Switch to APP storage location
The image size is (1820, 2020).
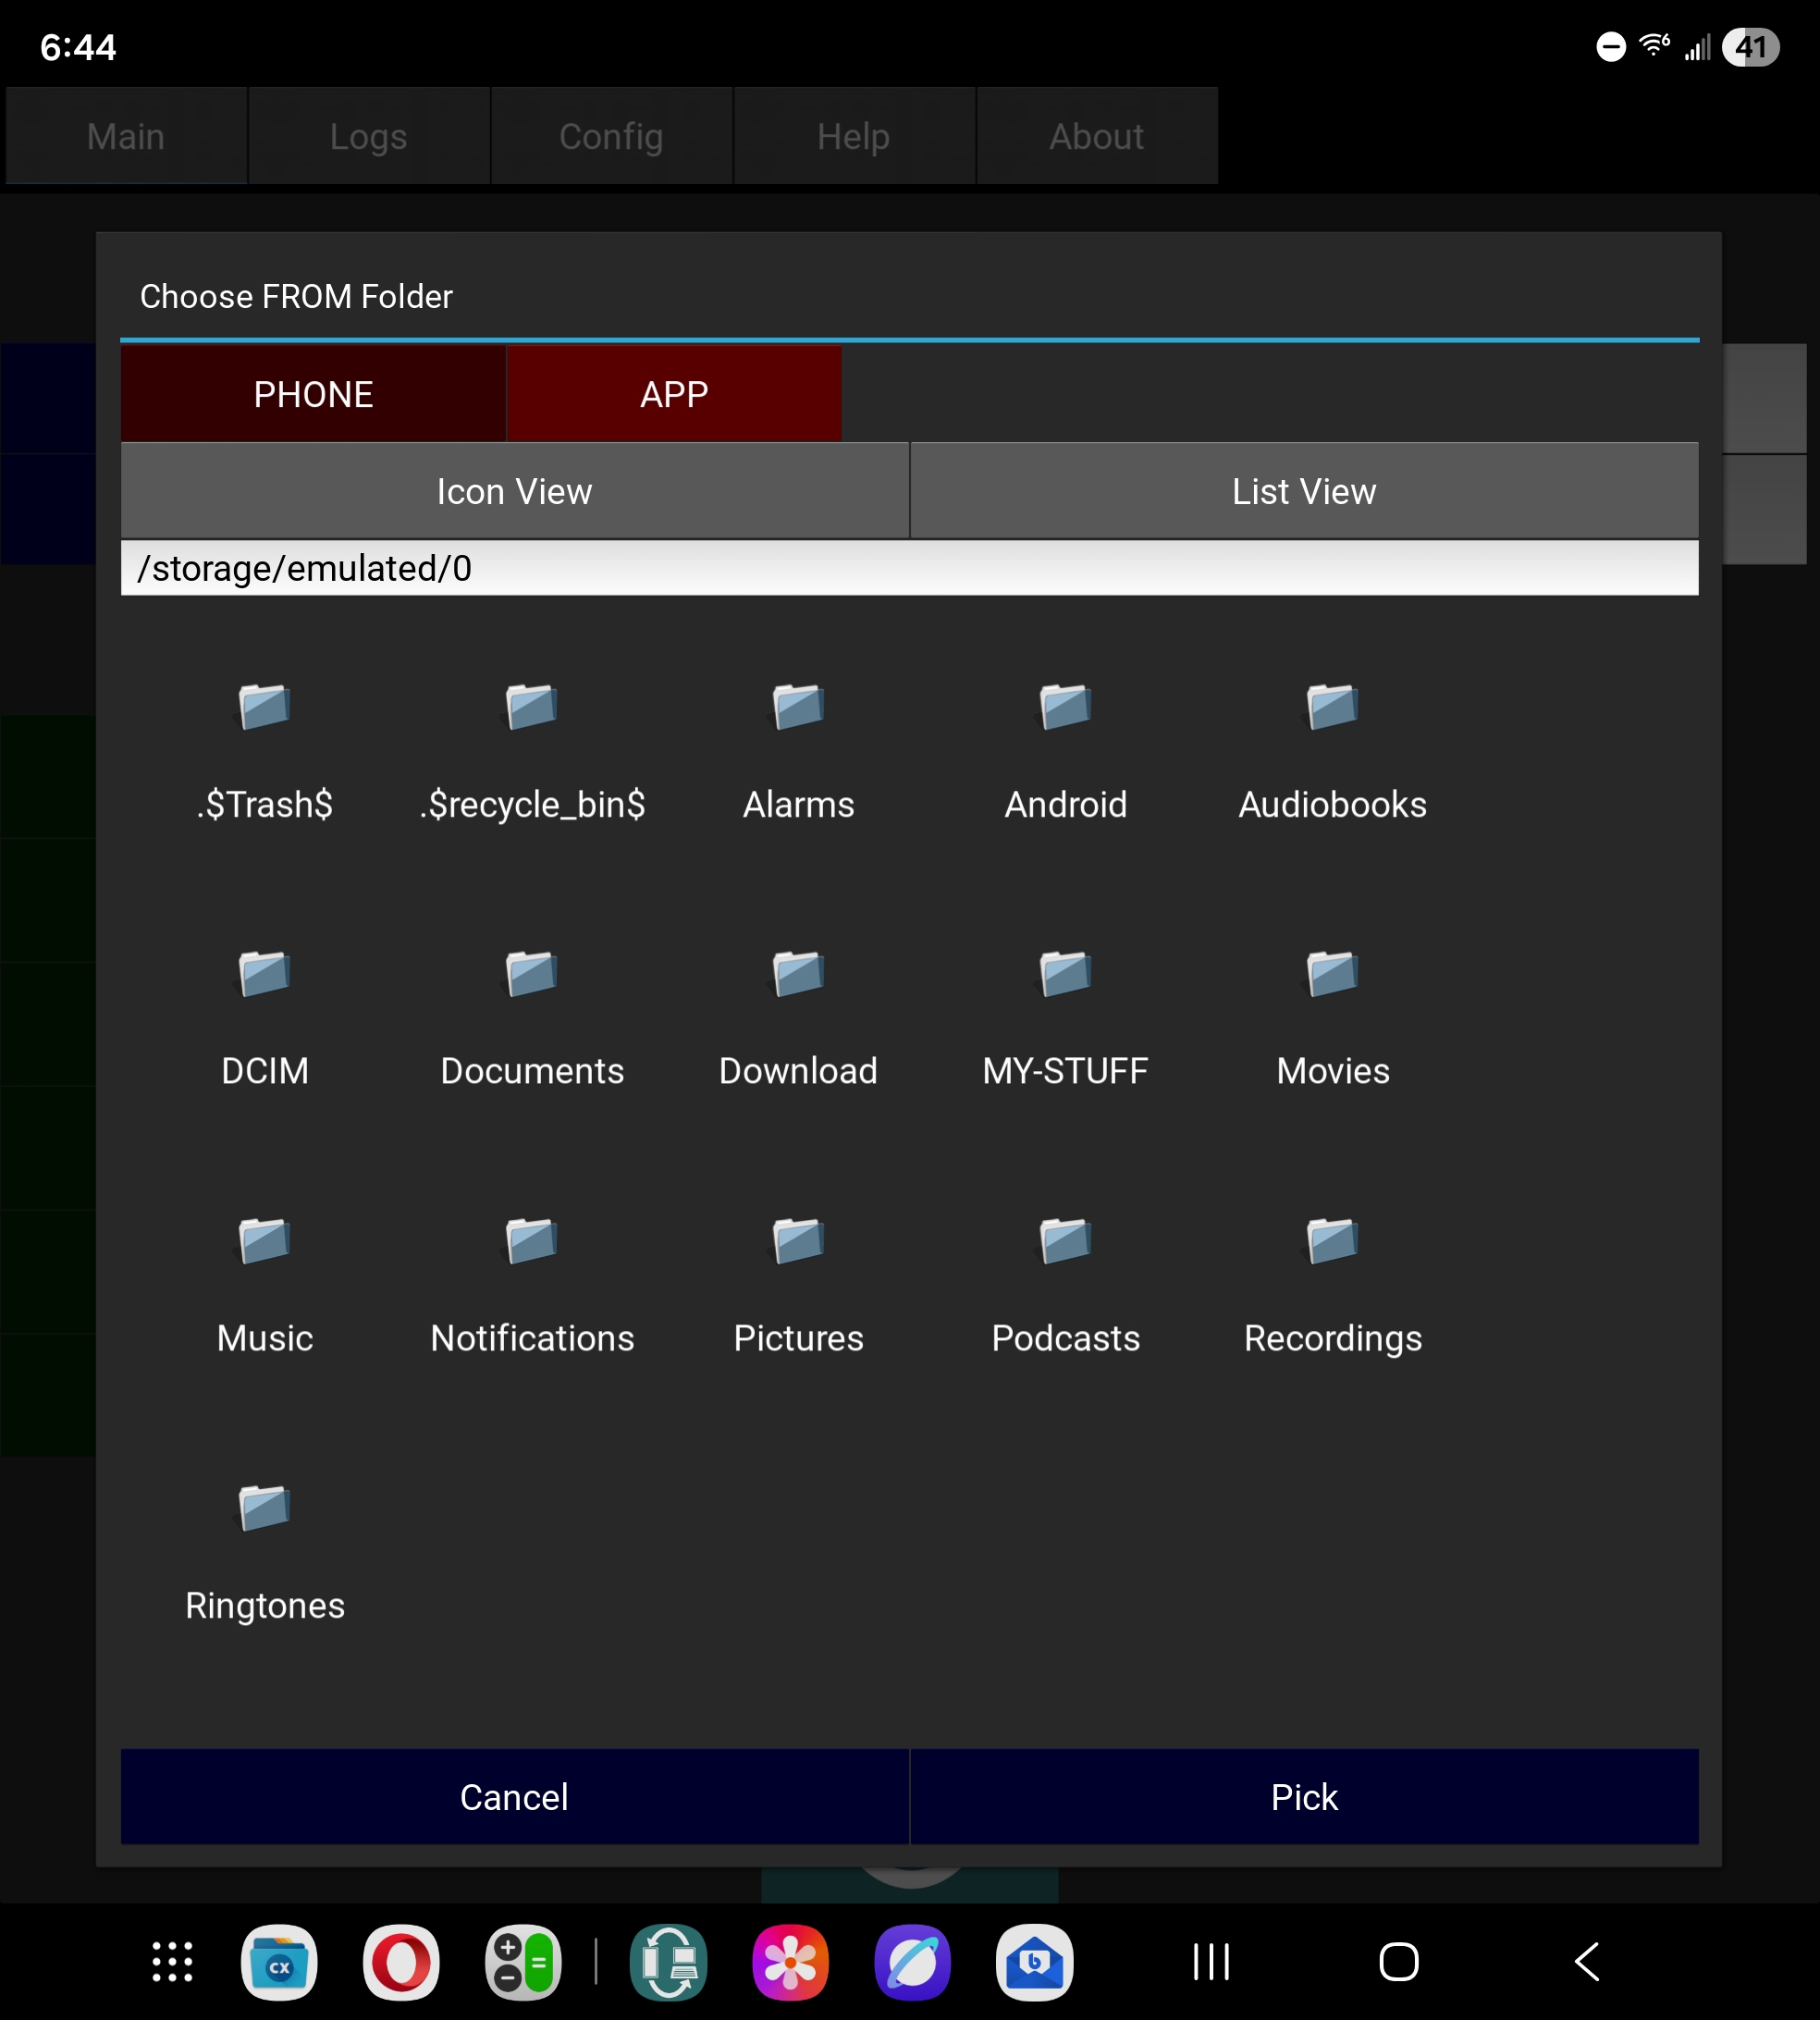pos(674,394)
